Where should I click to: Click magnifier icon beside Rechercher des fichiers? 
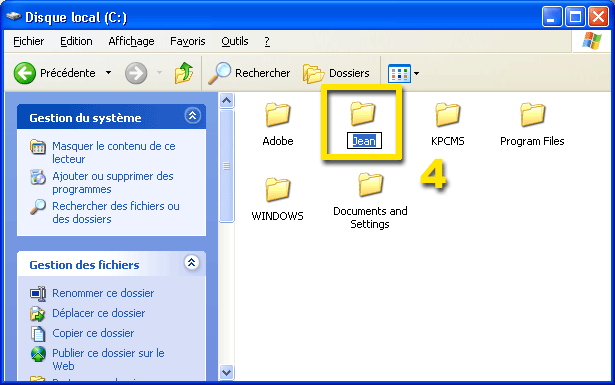[38, 207]
